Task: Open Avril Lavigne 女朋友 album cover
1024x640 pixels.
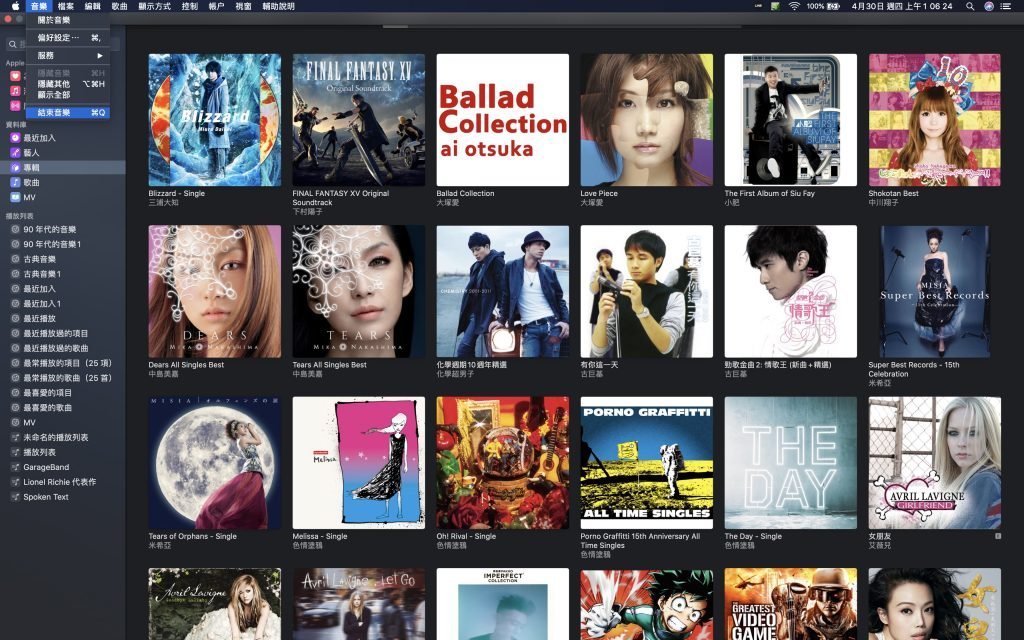Action: pos(935,463)
